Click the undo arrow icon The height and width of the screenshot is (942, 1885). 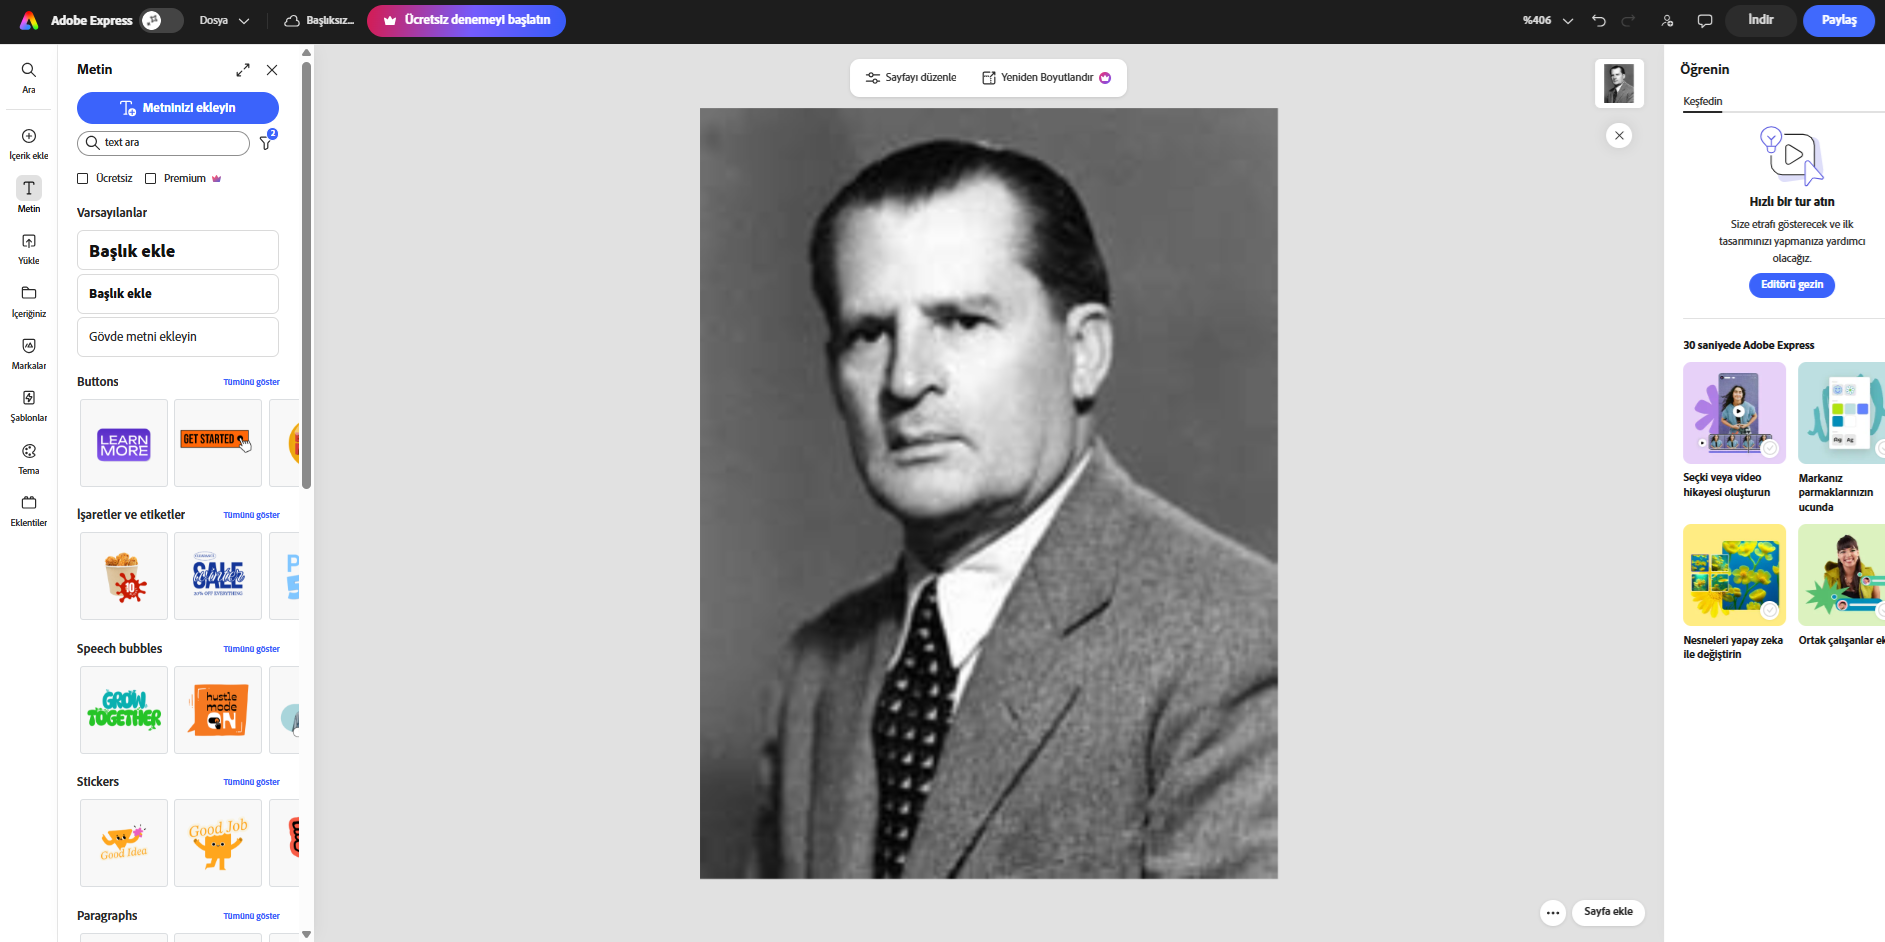pos(1599,20)
